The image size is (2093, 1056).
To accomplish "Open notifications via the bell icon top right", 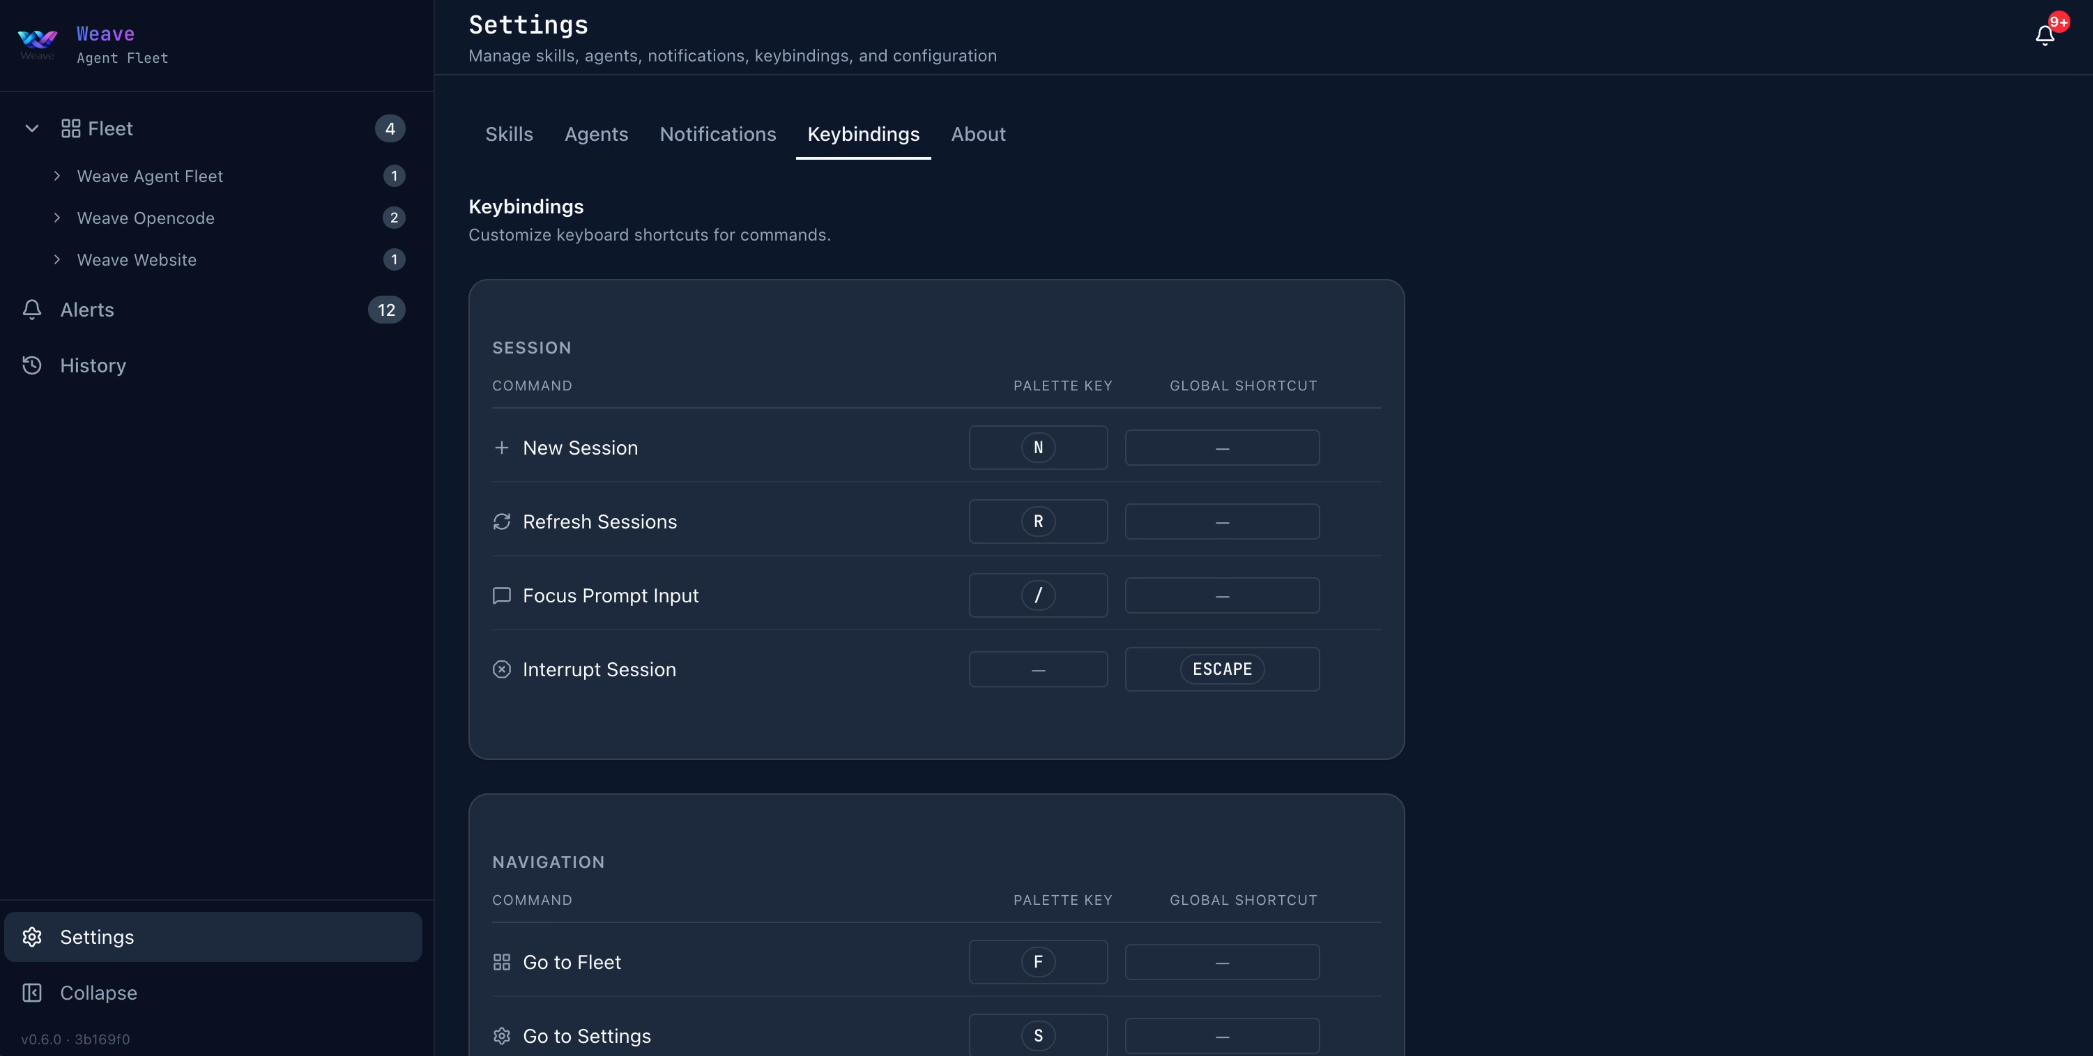I will pyautogui.click(x=2043, y=33).
